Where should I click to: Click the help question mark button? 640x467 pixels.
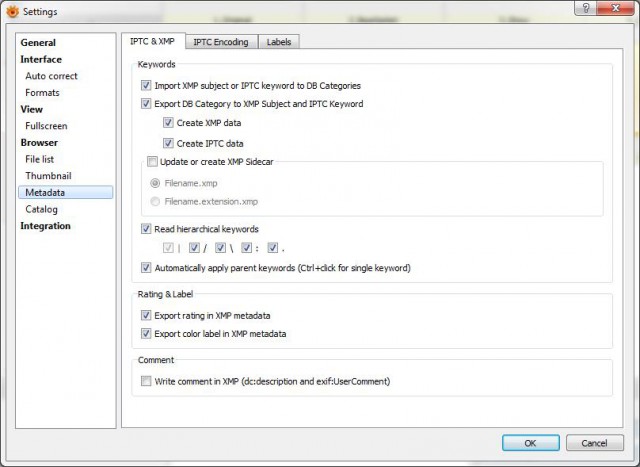(x=585, y=8)
